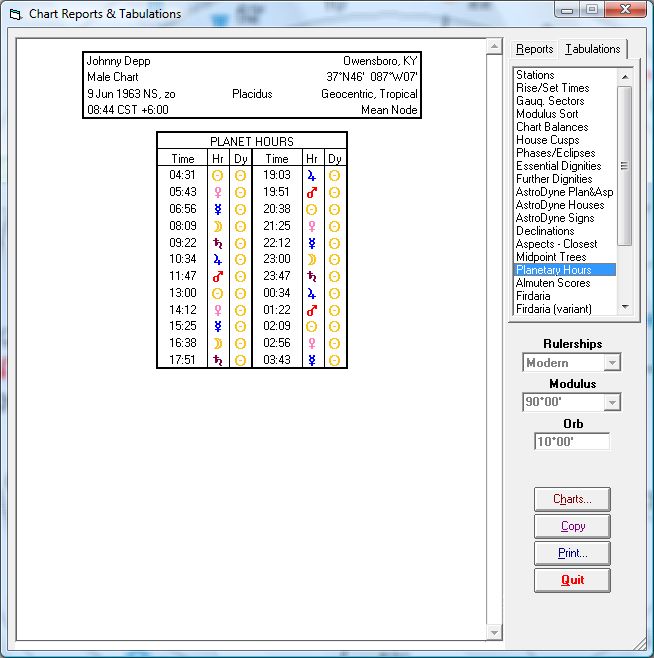This screenshot has height=658, width=654.
Task: Click into the Orb input field
Action: (x=572, y=441)
